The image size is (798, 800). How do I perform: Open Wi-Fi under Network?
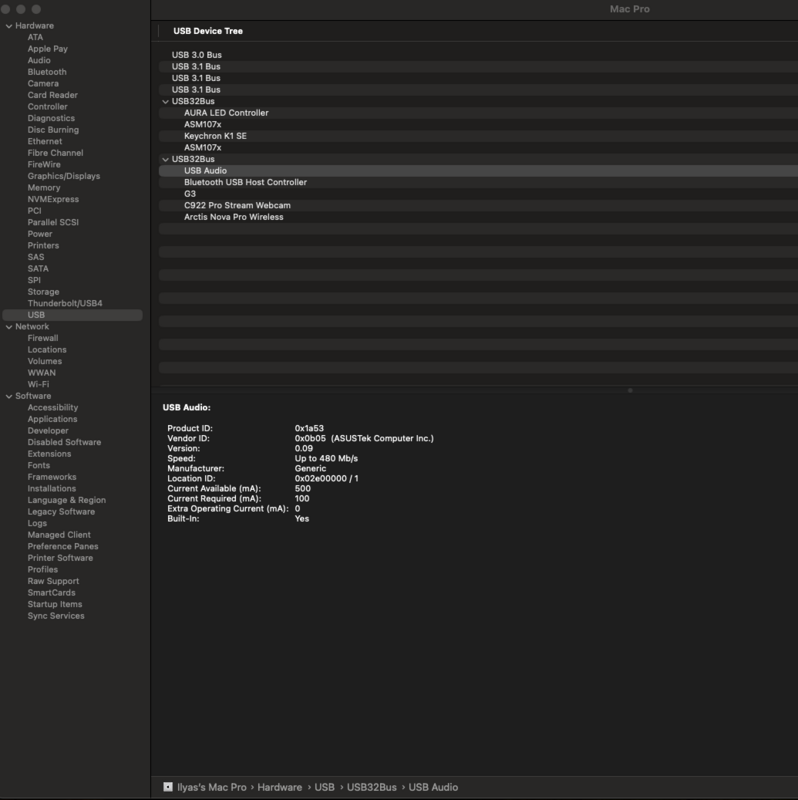point(39,384)
